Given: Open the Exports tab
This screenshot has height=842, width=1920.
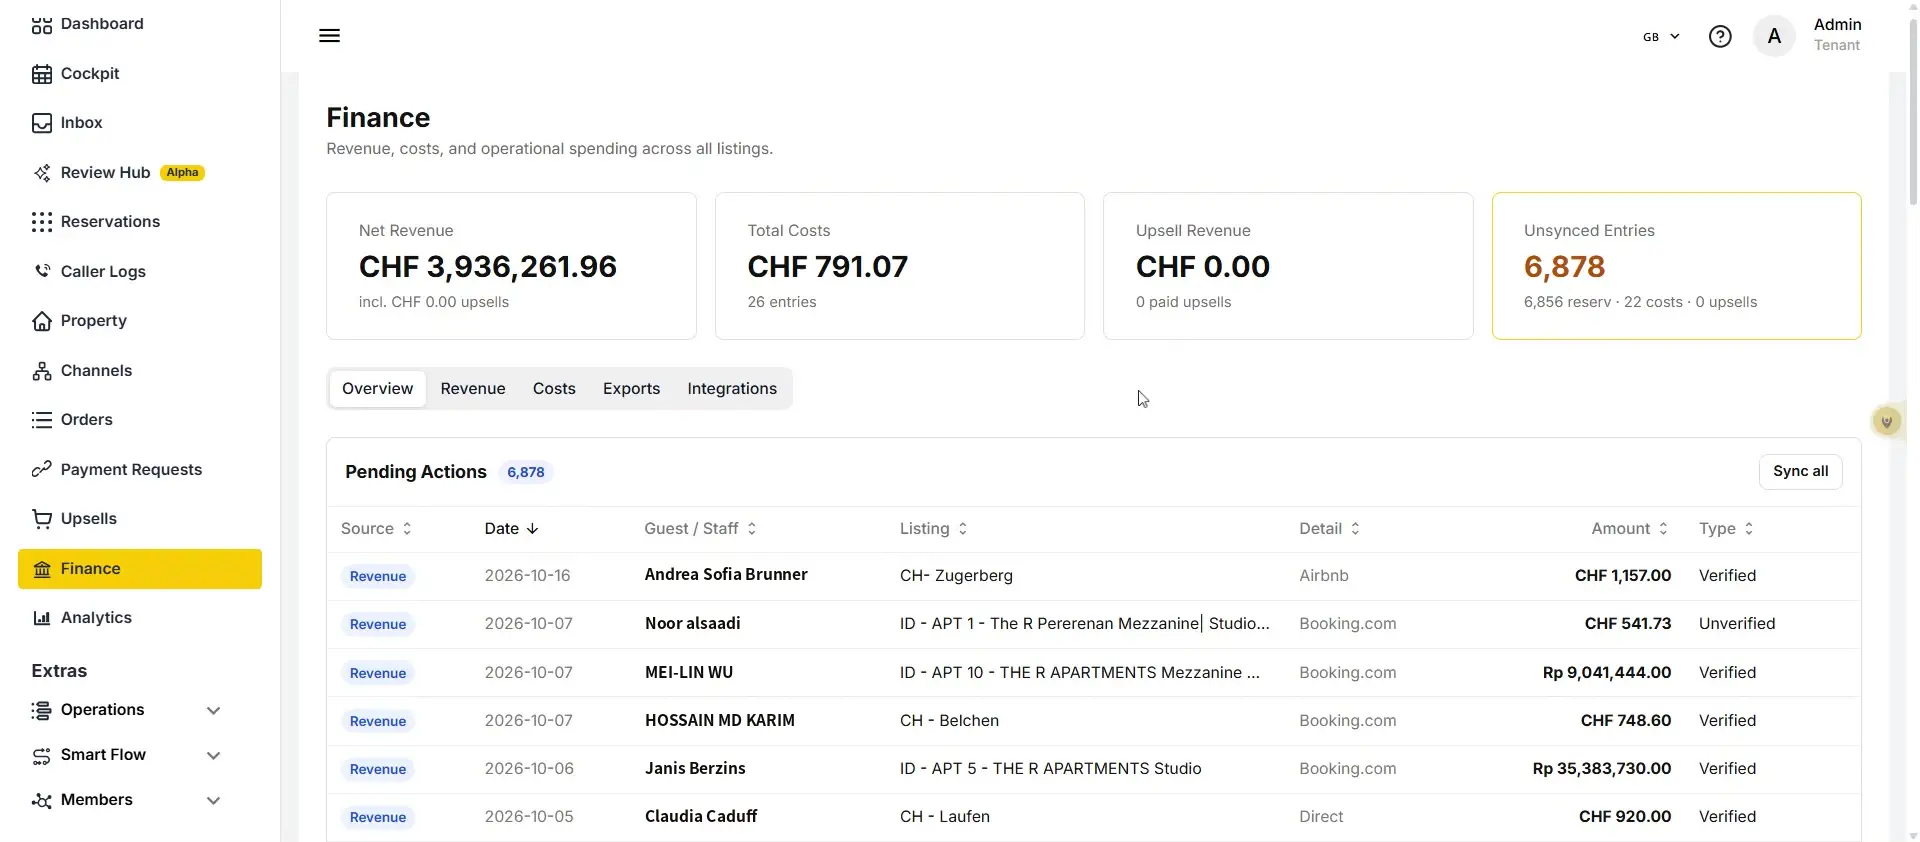Looking at the screenshot, I should click(x=631, y=389).
